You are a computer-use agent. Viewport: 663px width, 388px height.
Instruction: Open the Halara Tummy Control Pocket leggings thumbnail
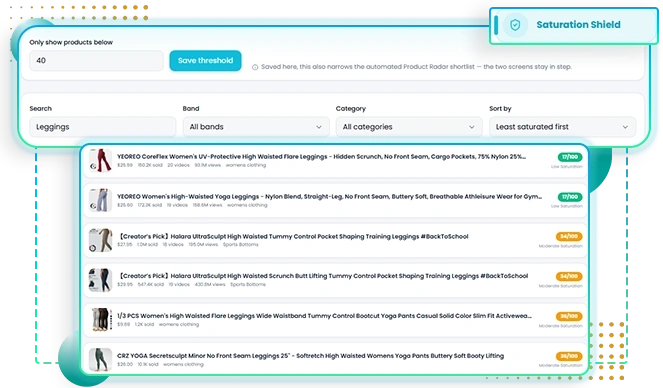pos(100,240)
